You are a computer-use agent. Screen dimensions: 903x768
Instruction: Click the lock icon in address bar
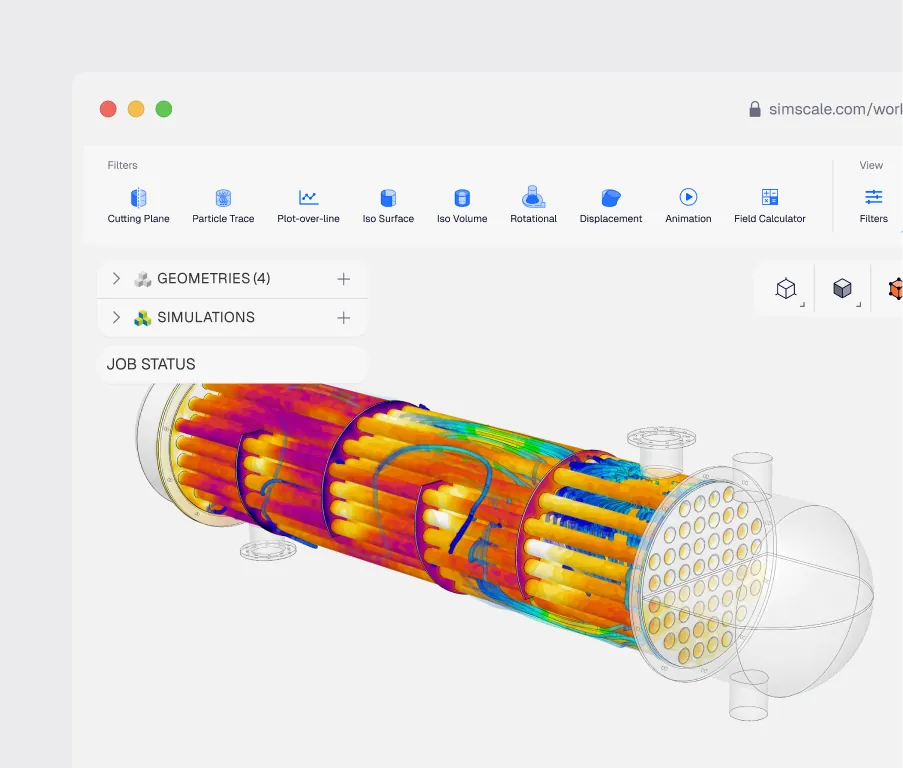[754, 109]
